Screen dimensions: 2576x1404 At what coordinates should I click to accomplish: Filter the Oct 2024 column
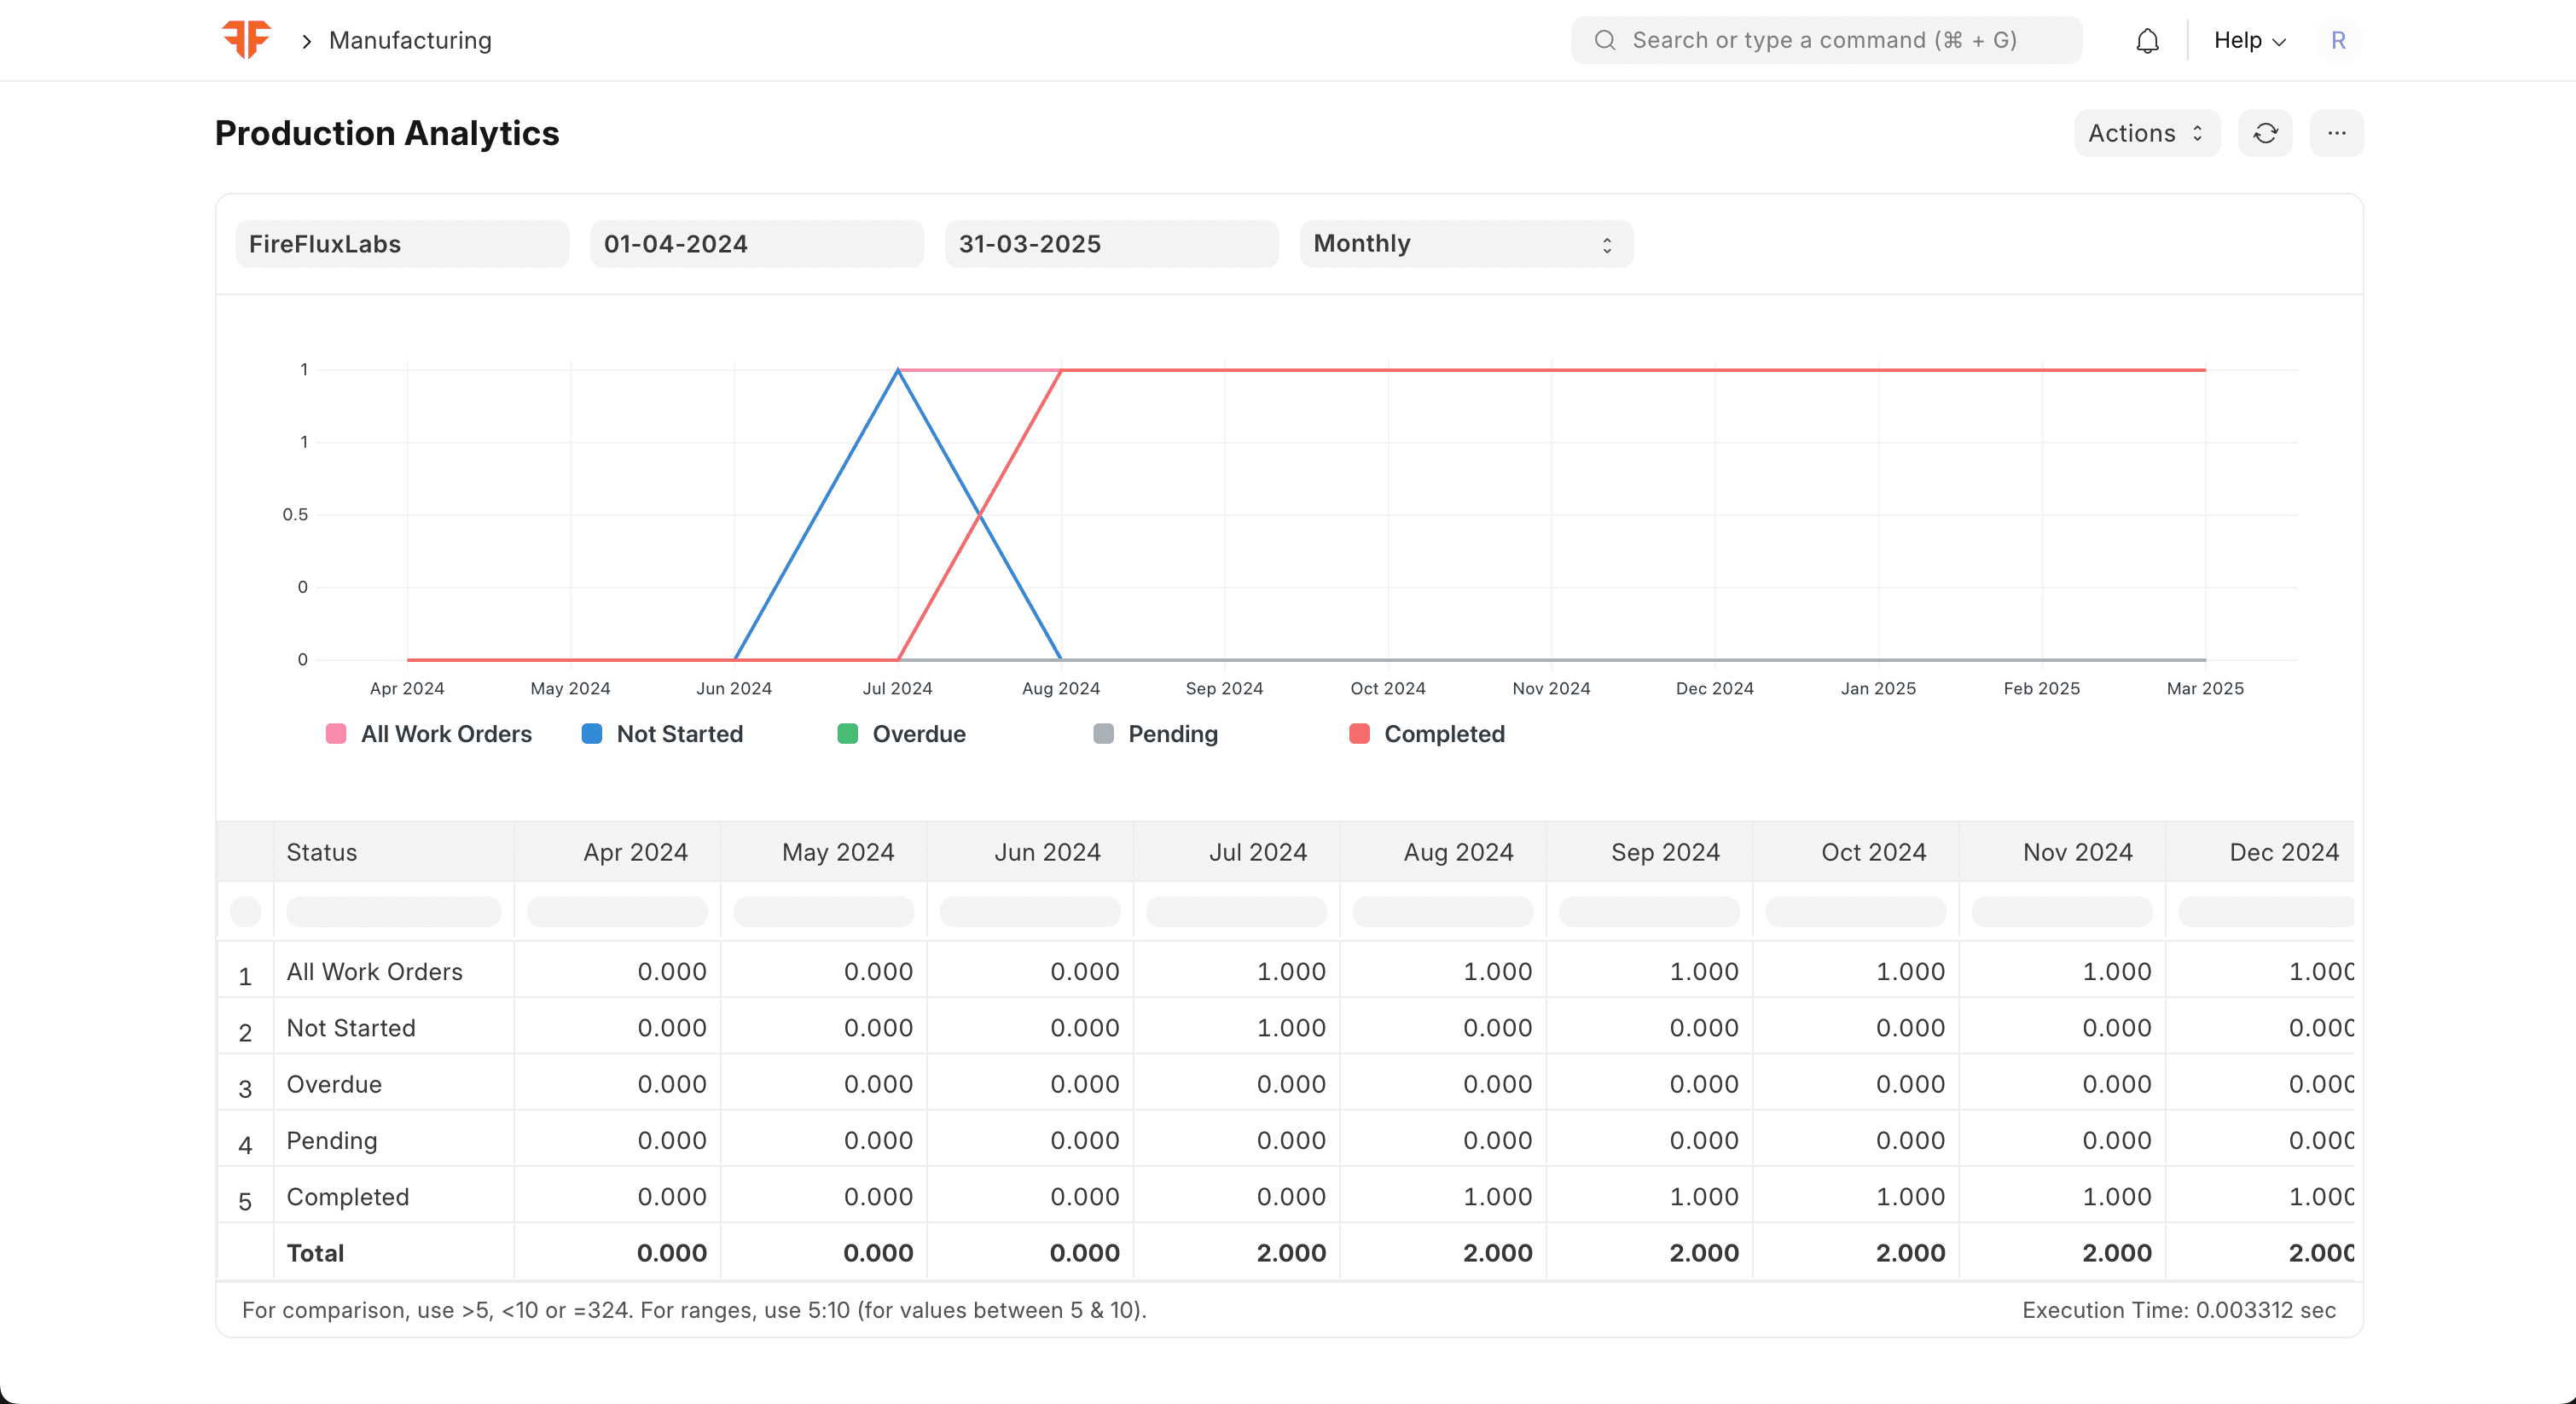pos(1856,911)
